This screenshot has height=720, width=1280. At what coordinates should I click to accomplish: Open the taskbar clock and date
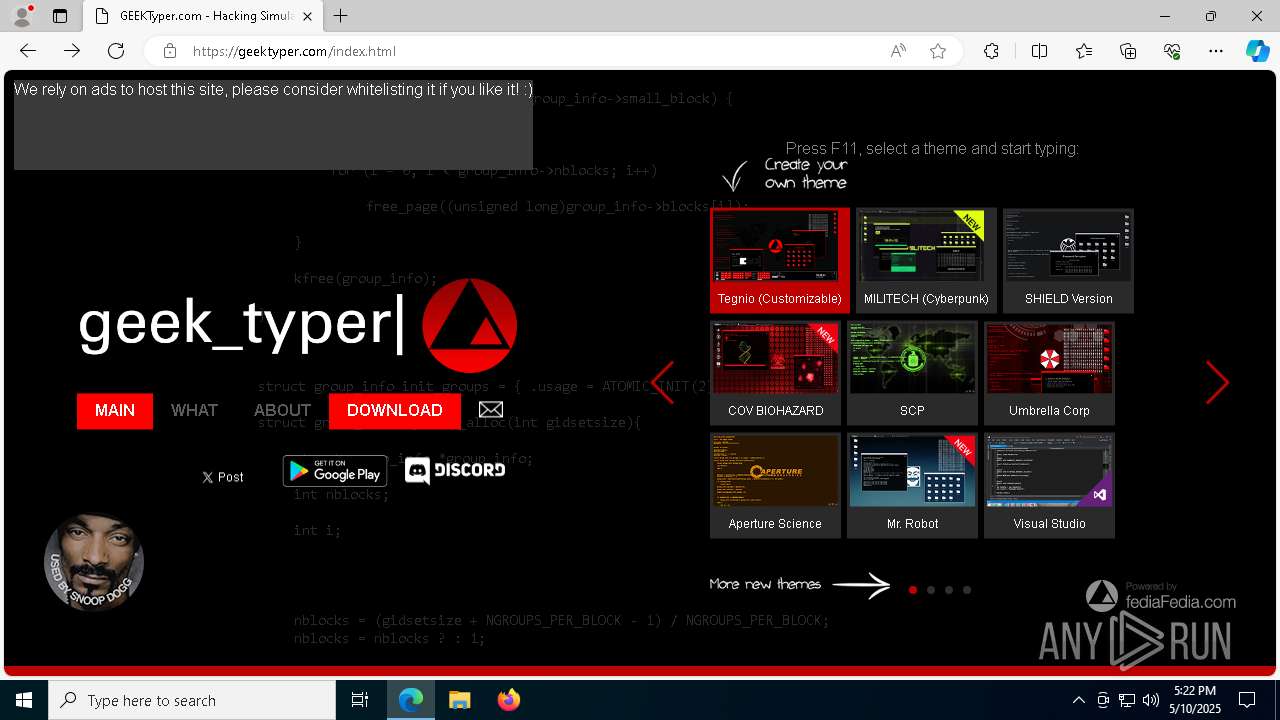pos(1195,700)
